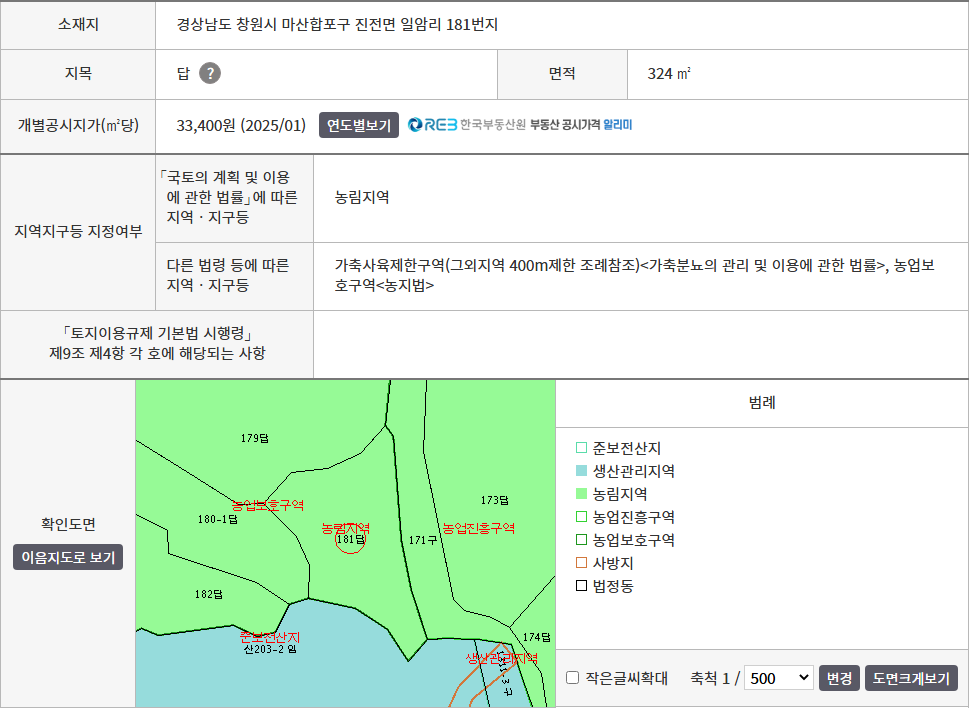Open the 도면크게보기 enlarged map view

tap(910, 678)
